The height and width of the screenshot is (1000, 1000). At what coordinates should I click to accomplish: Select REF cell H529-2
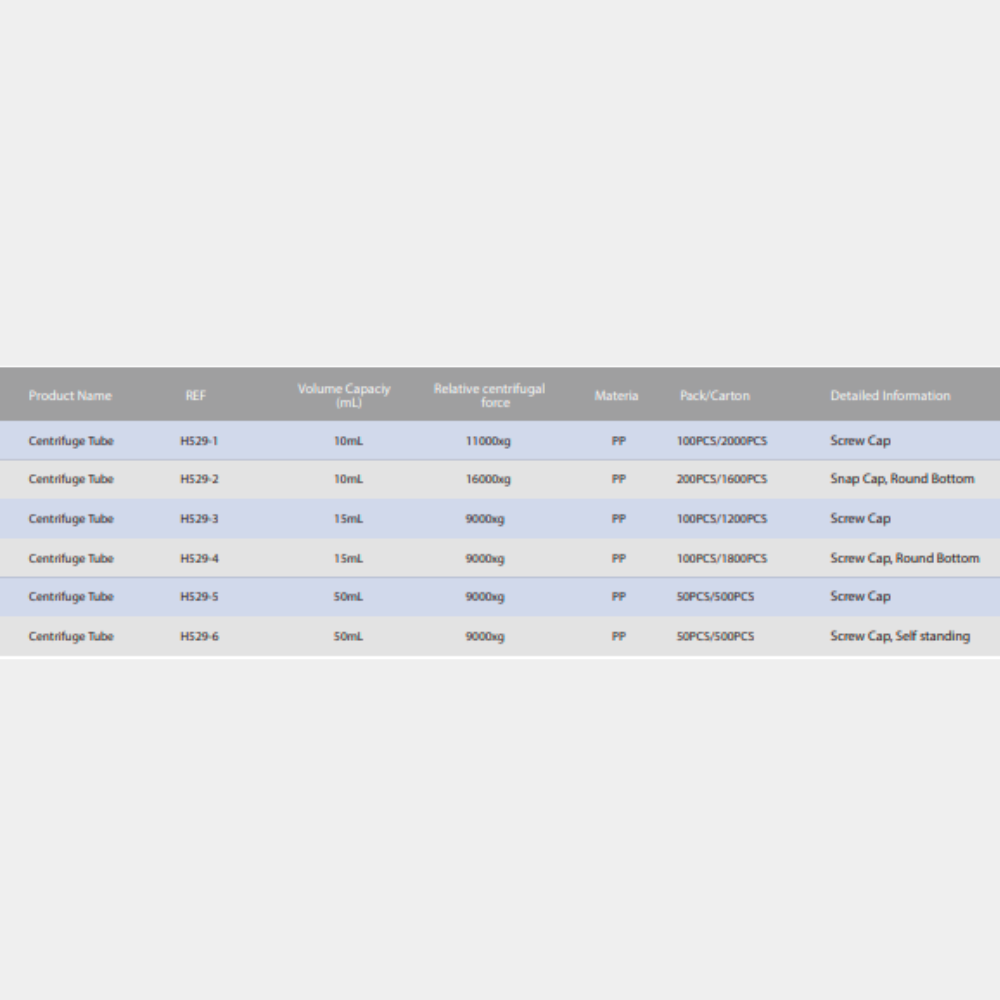pyautogui.click(x=199, y=479)
